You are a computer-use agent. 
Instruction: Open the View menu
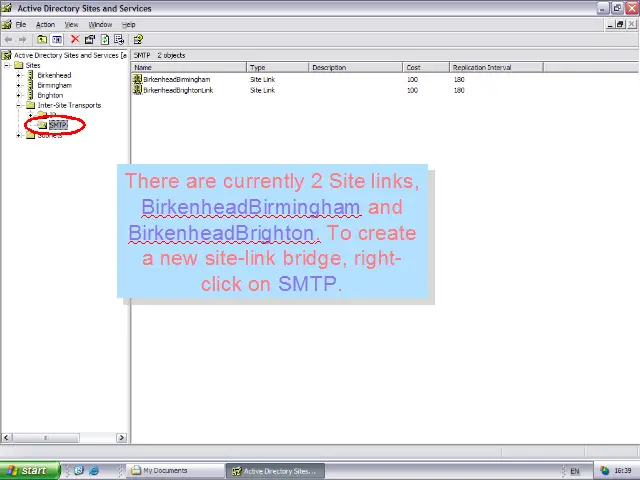click(71, 24)
